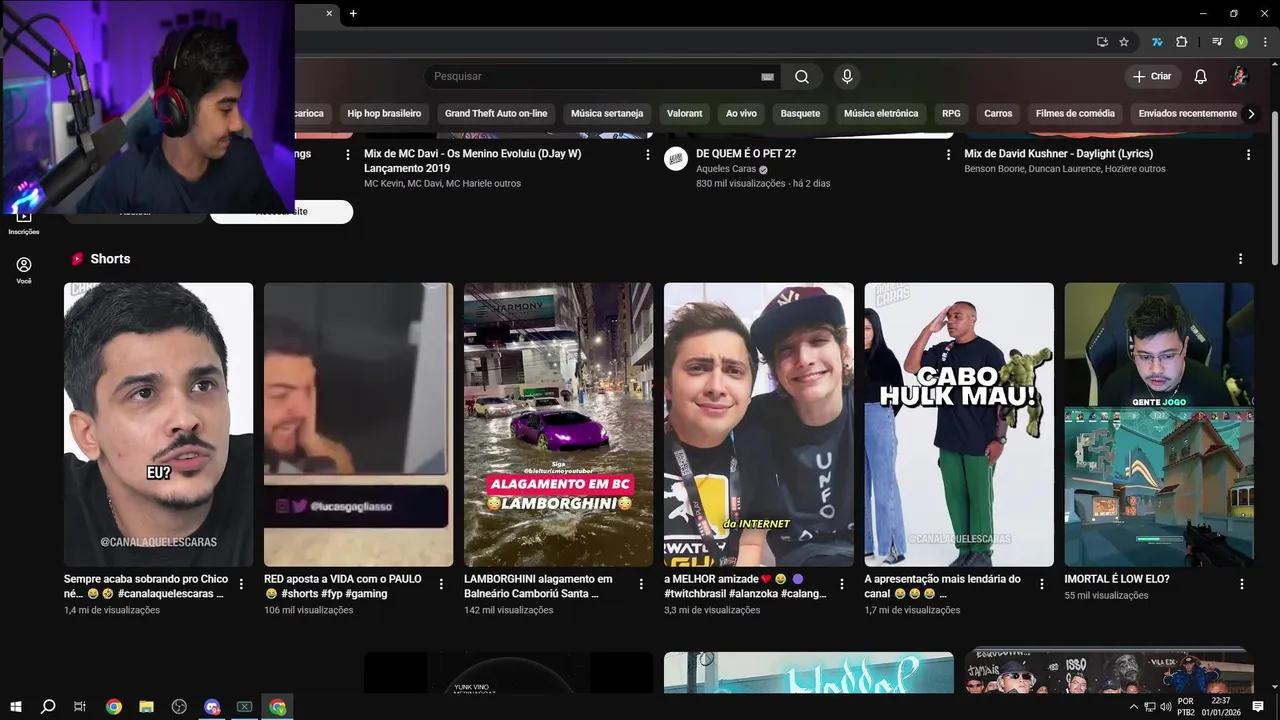Viewport: 1280px width, 720px height.
Task: Open options for Mix de David Kushner
Action: 1248,155
